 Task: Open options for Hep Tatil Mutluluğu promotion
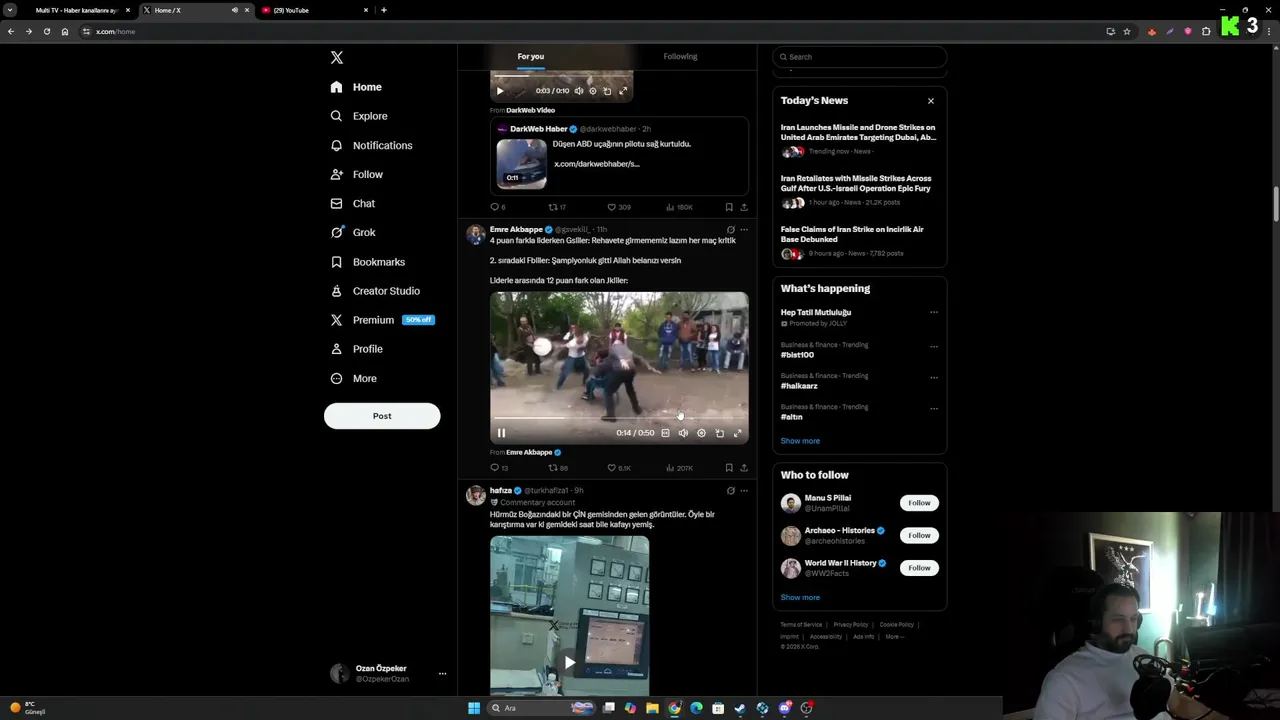(x=934, y=312)
